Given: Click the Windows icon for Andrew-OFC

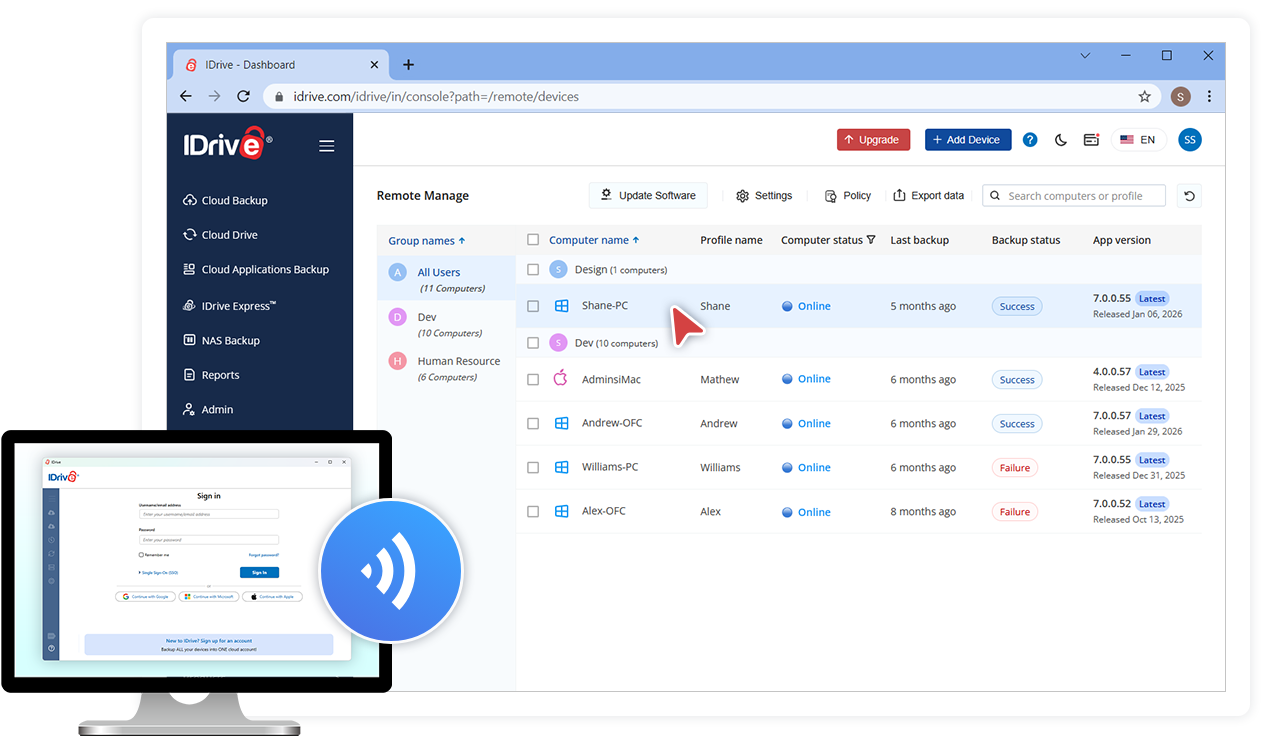Looking at the screenshot, I should pyautogui.click(x=561, y=423).
